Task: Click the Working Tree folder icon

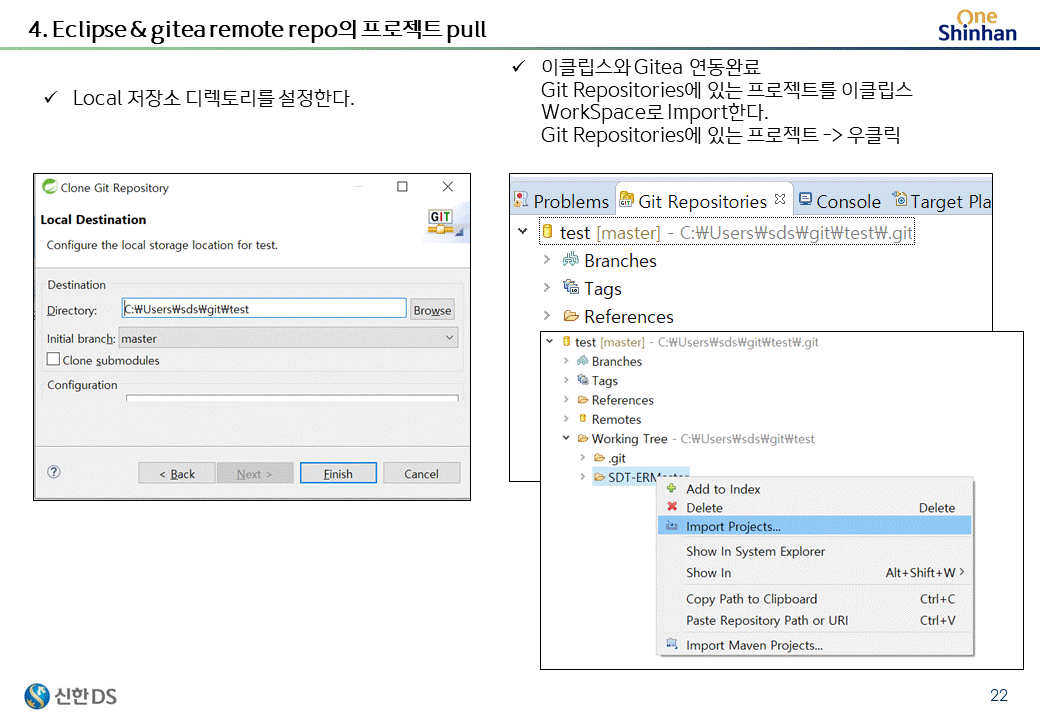Action: click(x=583, y=438)
